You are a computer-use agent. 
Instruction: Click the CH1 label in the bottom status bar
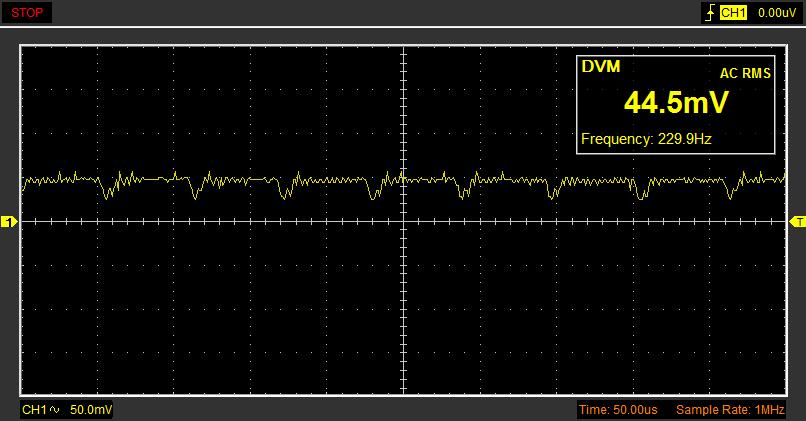pos(35,410)
